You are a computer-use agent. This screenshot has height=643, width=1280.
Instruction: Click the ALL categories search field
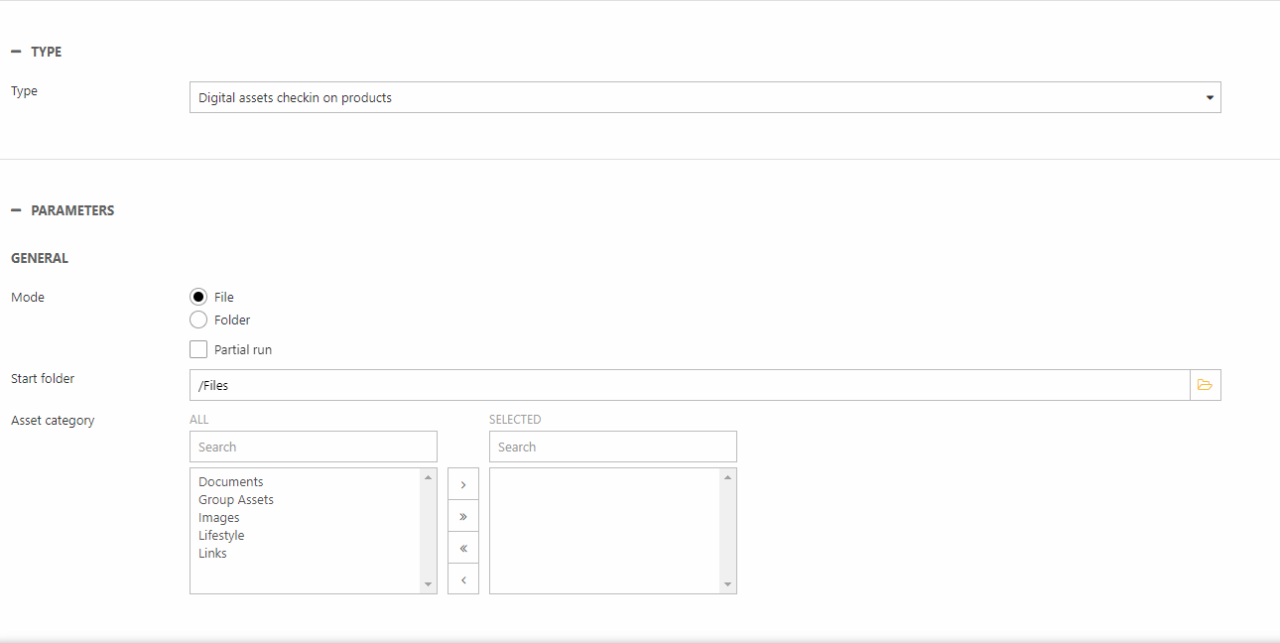313,447
